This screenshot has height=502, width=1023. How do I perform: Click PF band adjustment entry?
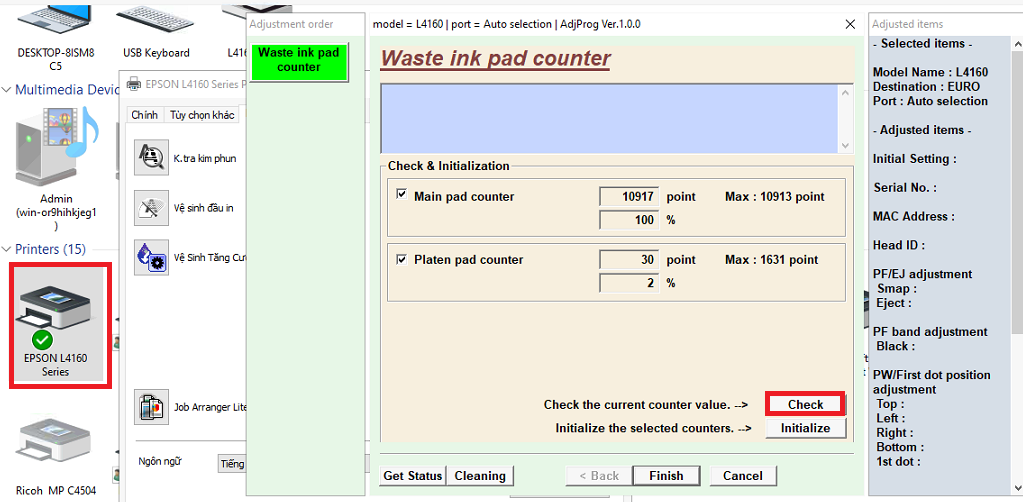click(x=930, y=332)
